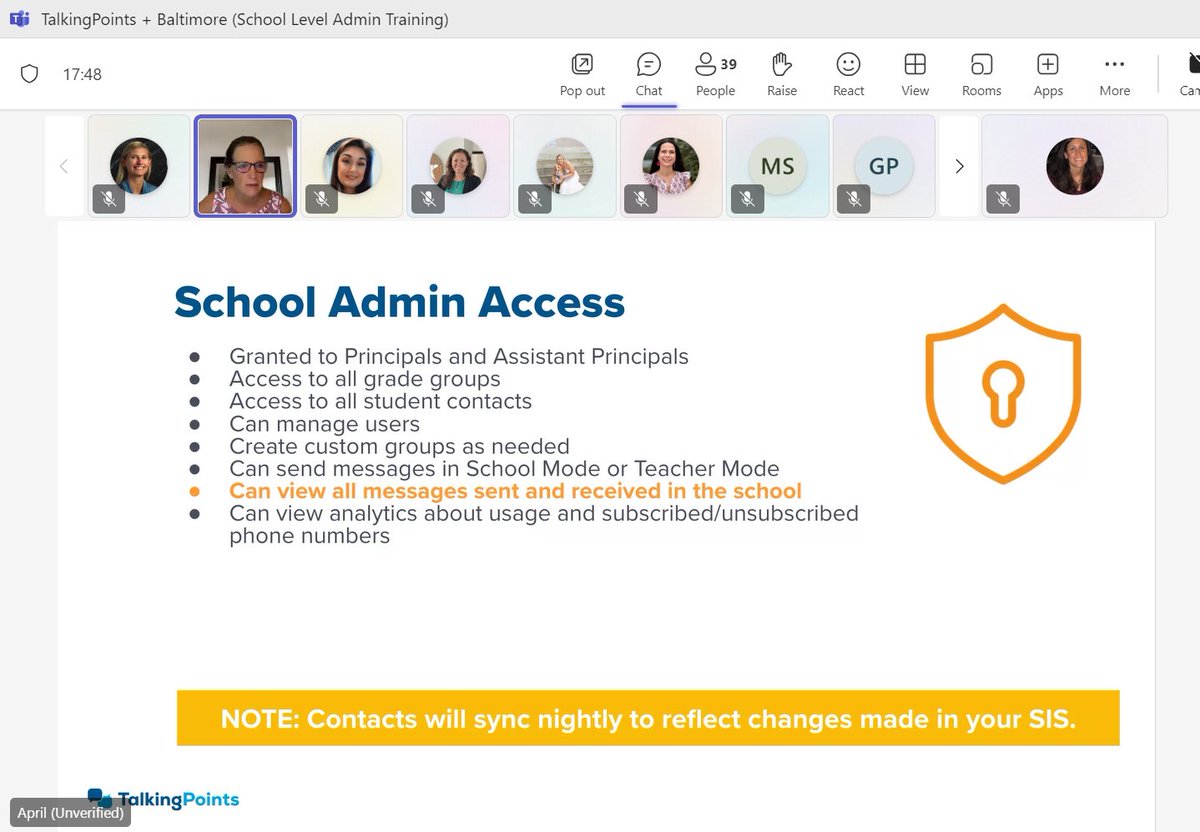Show next participants with right chevron

click(959, 166)
